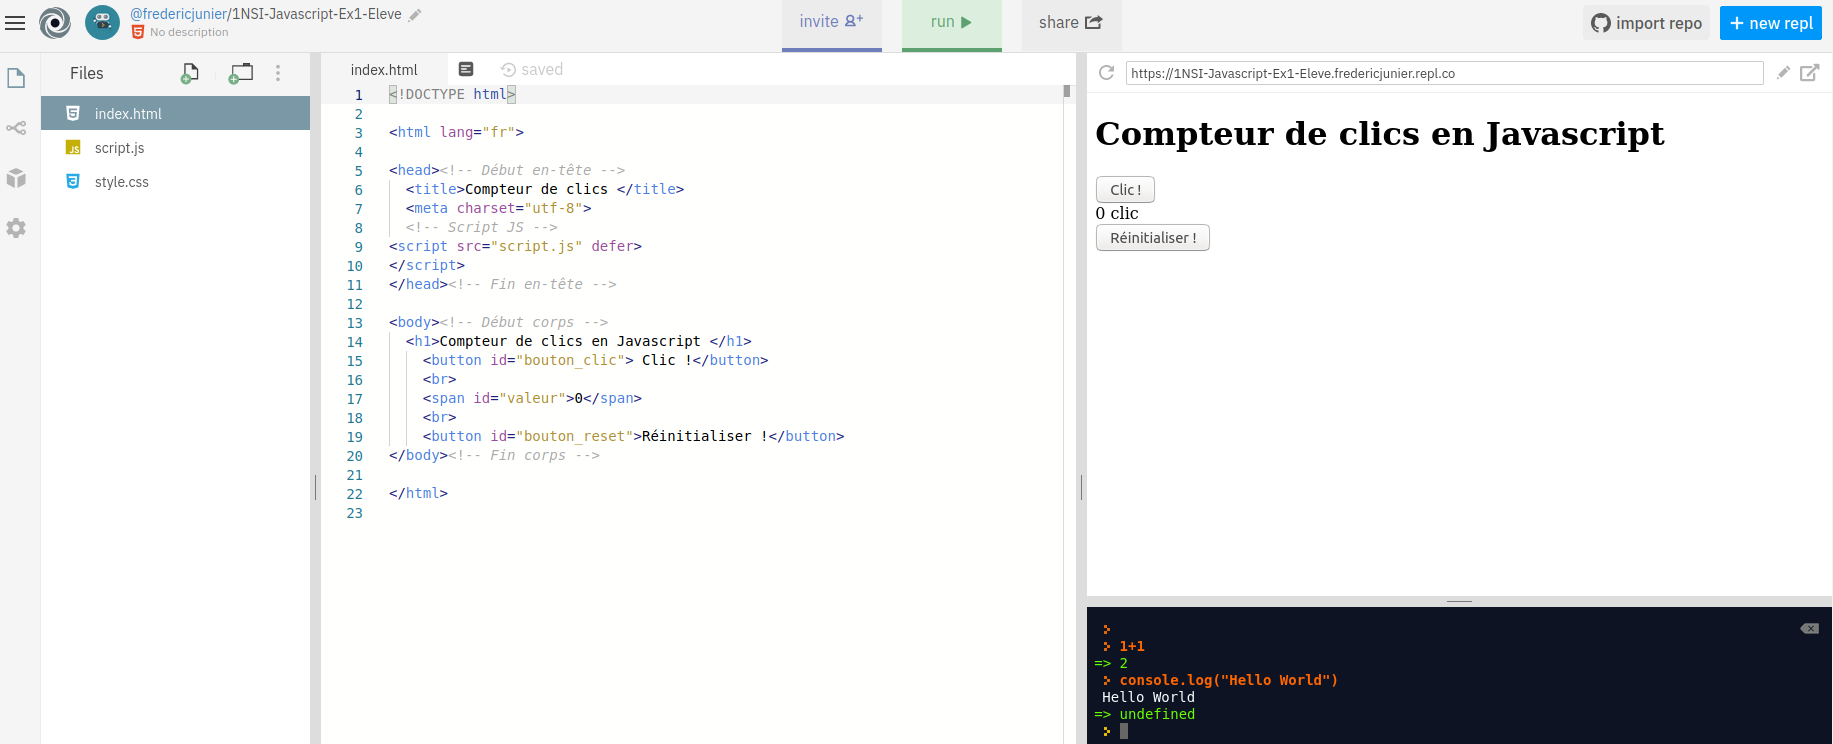Create a new repl
The height and width of the screenshot is (744, 1833).
click(1771, 23)
